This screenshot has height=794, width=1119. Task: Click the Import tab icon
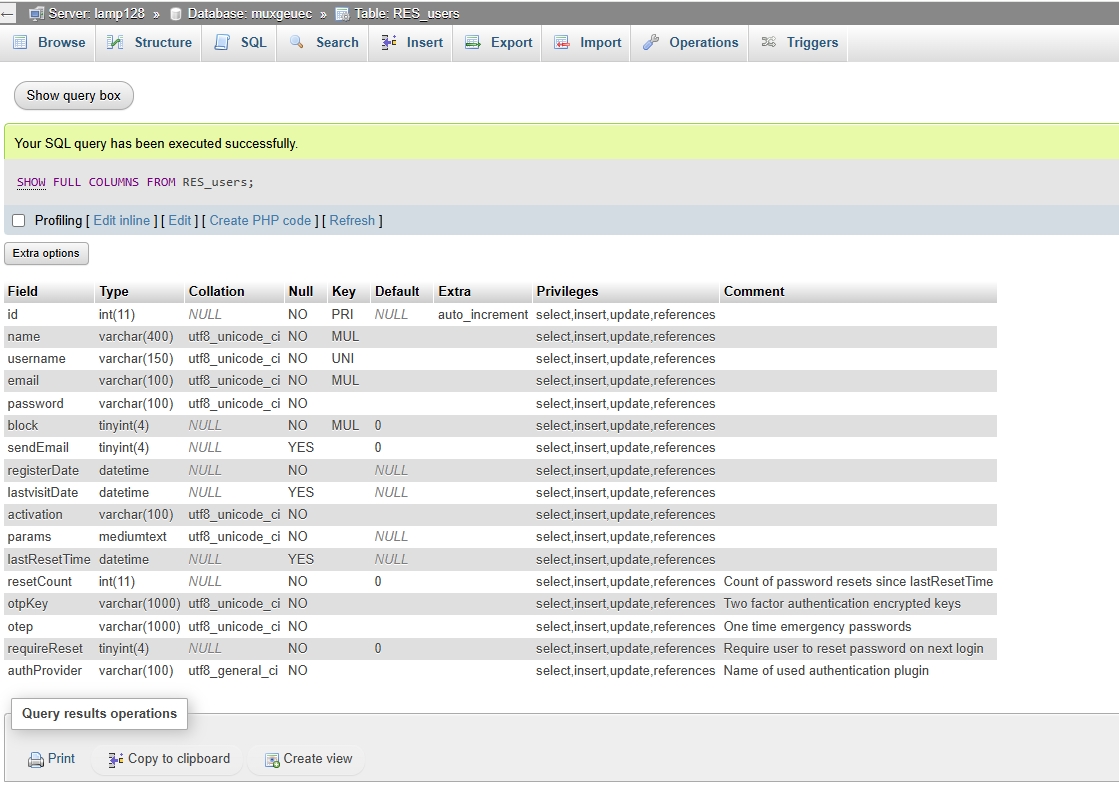pos(562,43)
